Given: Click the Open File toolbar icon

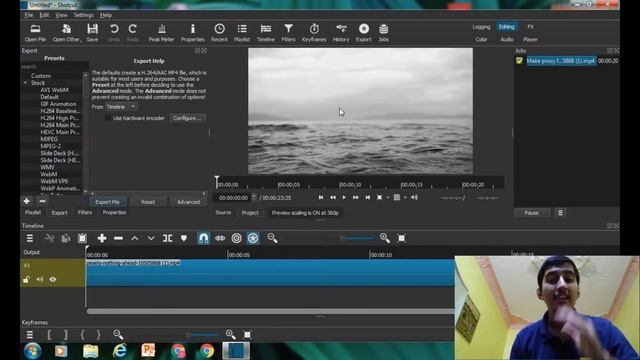Looking at the screenshot, I should [x=35, y=33].
